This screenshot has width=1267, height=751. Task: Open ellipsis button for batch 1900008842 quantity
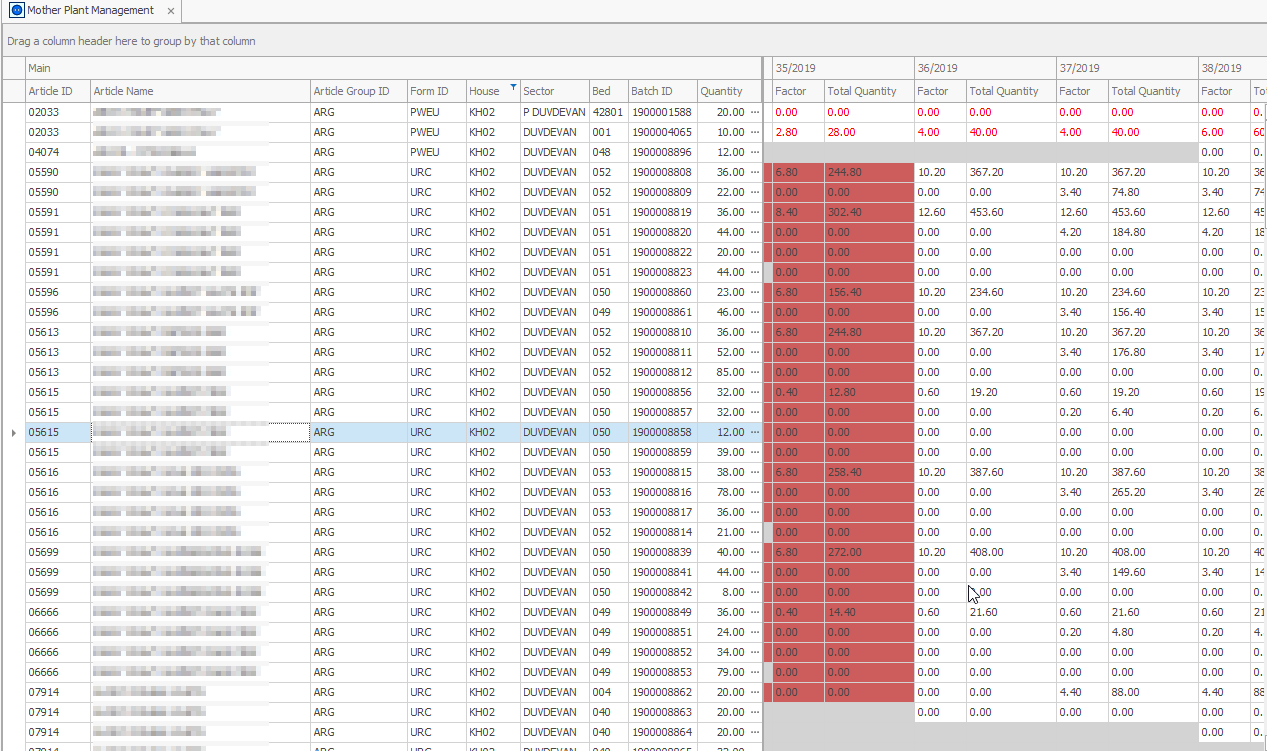755,592
